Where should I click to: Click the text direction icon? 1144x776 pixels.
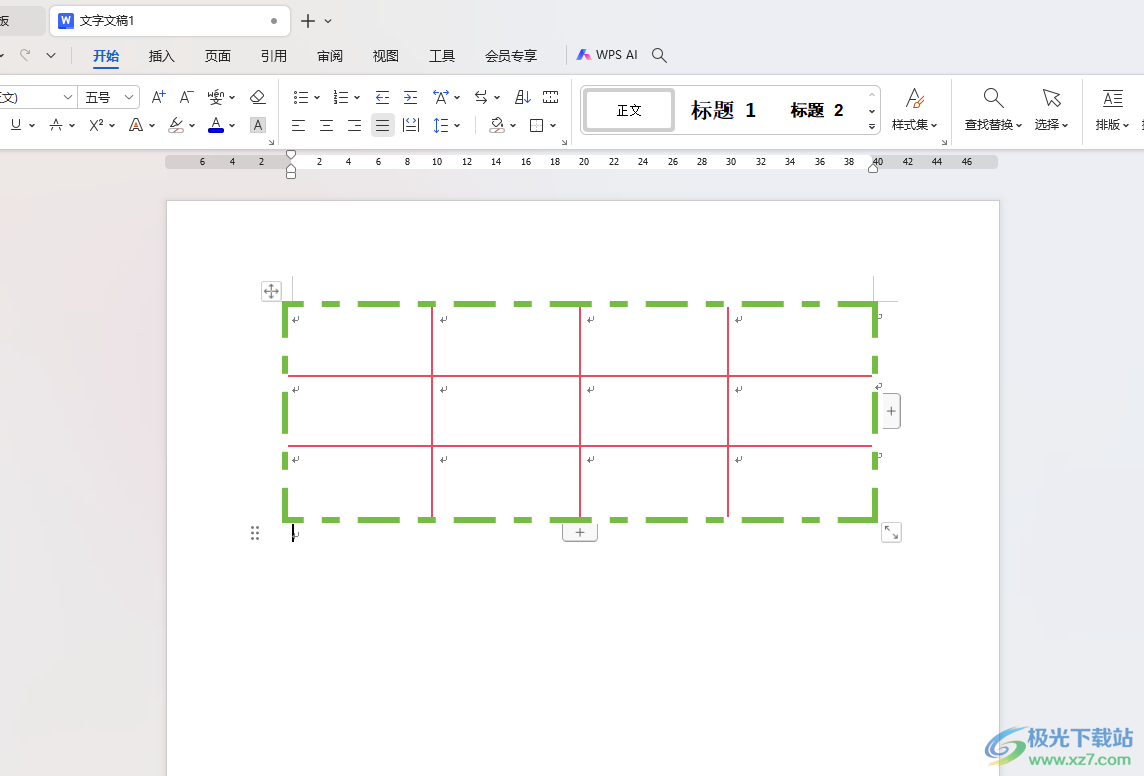coord(481,97)
